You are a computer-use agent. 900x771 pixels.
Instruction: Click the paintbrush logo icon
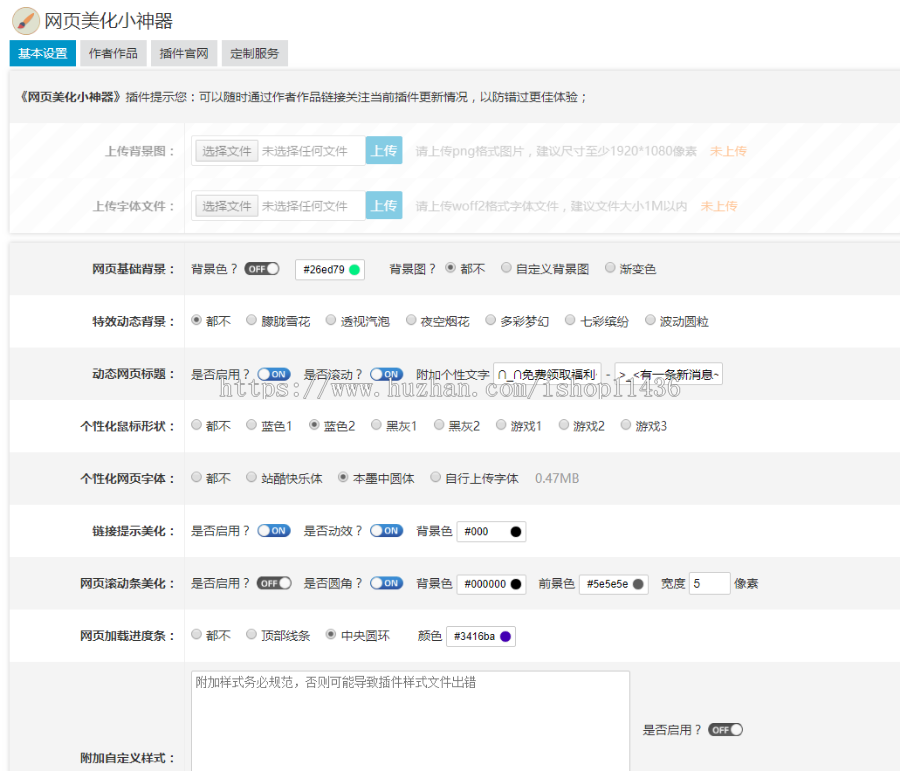tap(24, 21)
